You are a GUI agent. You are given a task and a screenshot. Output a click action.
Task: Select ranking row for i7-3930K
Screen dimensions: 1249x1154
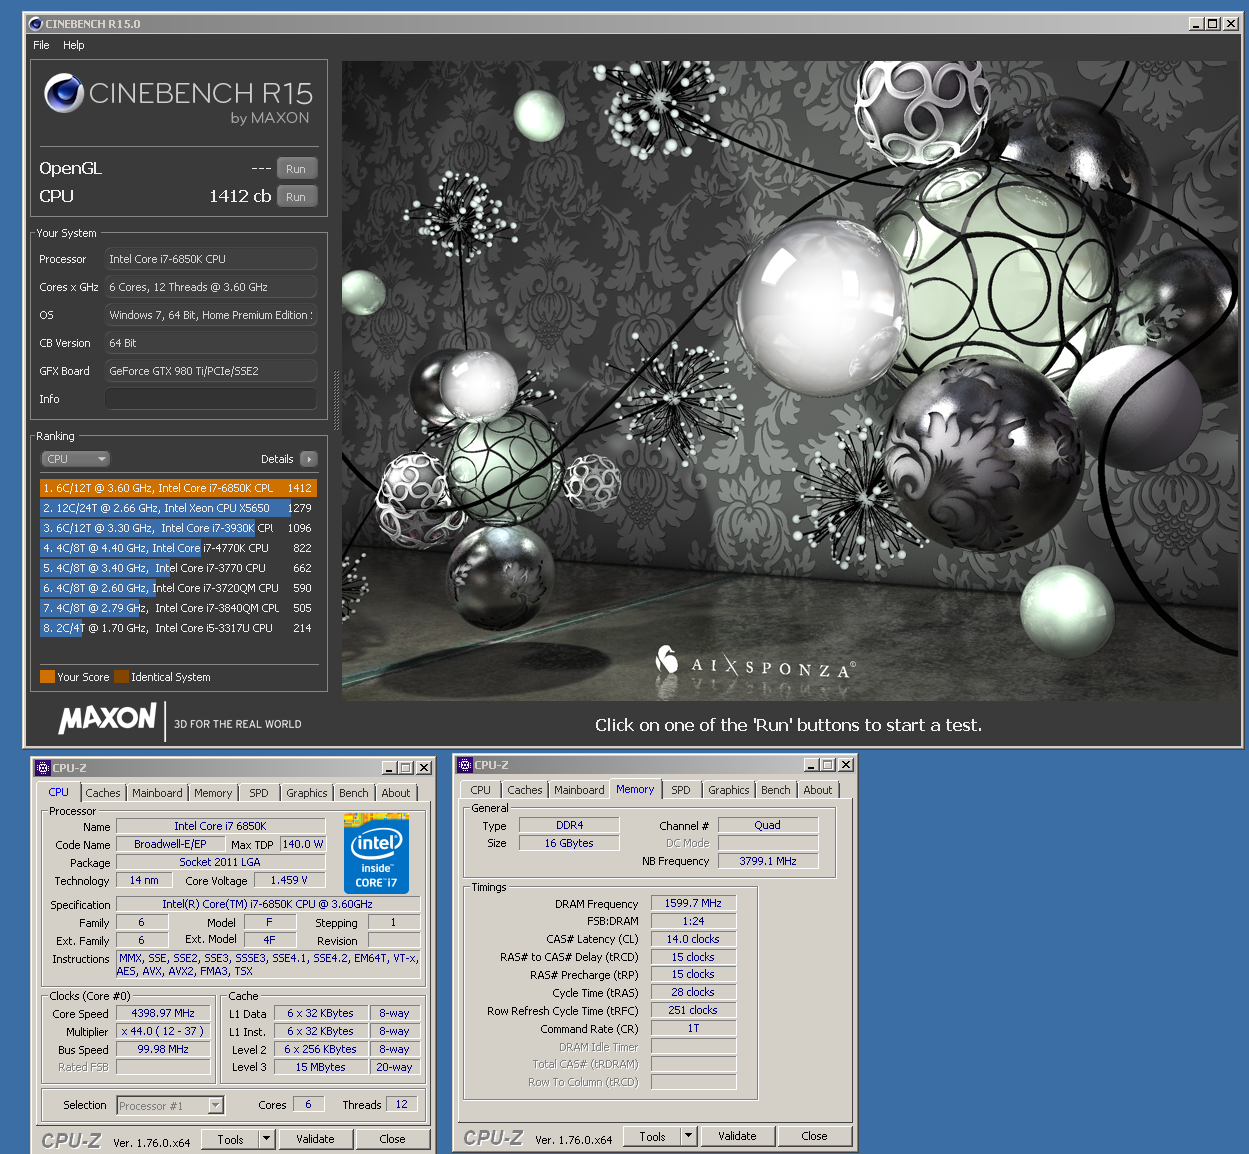[x=178, y=528]
